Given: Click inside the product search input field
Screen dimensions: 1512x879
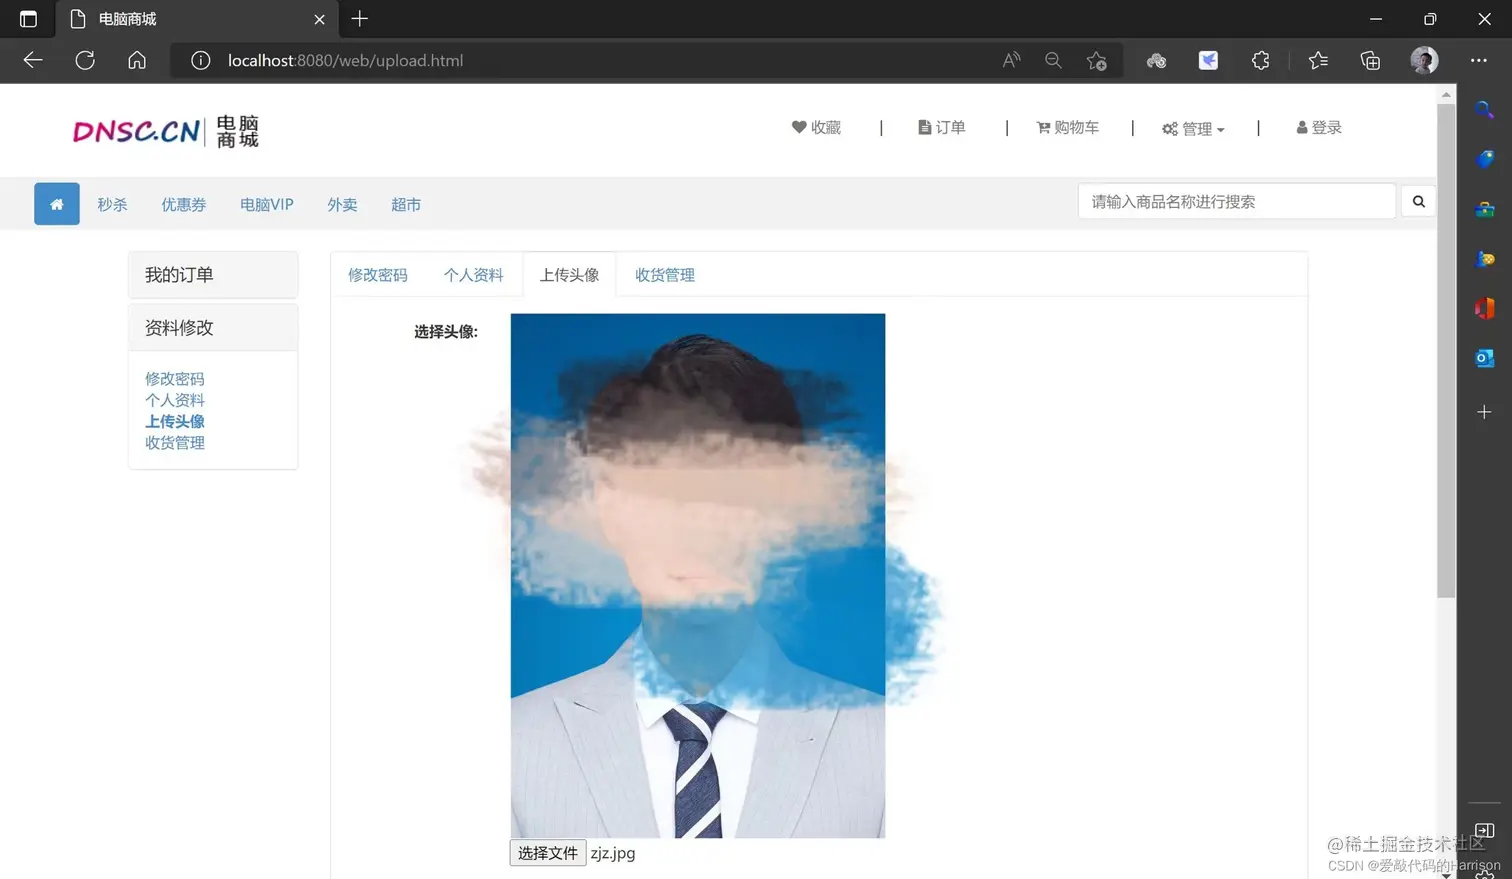Looking at the screenshot, I should point(1236,200).
